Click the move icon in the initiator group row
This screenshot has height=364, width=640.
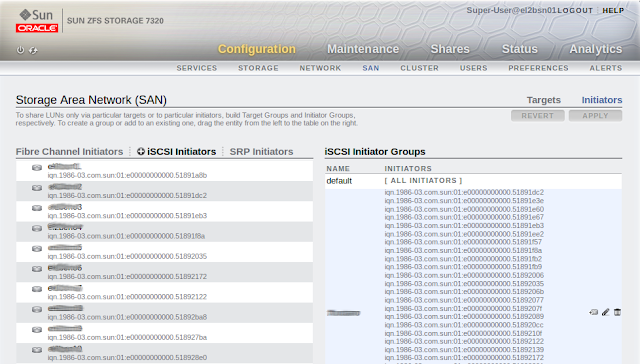(x=593, y=312)
